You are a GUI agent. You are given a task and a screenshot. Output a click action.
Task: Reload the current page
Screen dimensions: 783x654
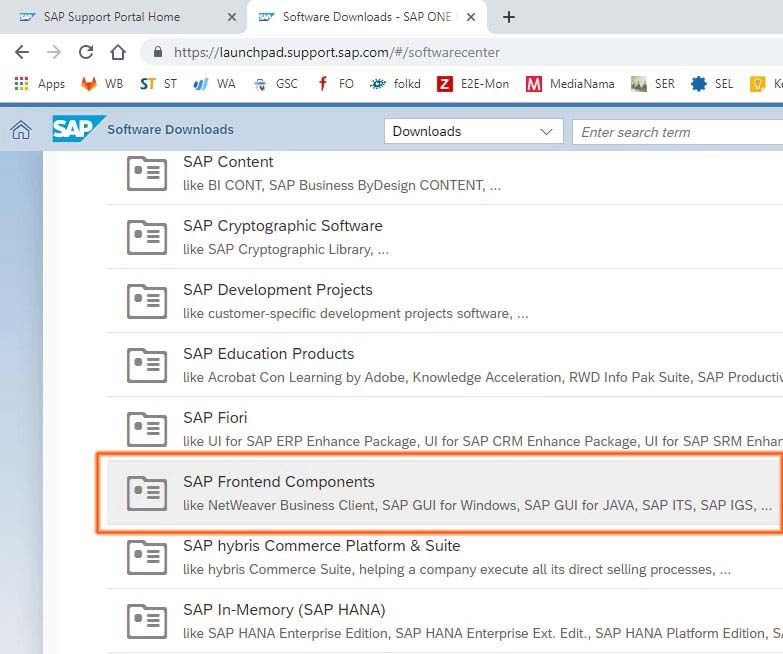click(x=86, y=52)
